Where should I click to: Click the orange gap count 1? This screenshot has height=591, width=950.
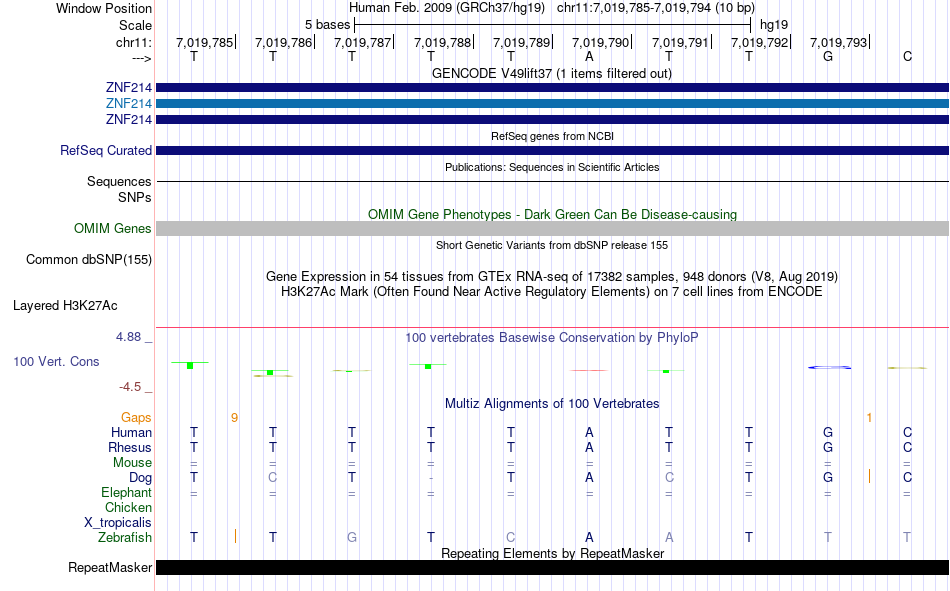(869, 418)
